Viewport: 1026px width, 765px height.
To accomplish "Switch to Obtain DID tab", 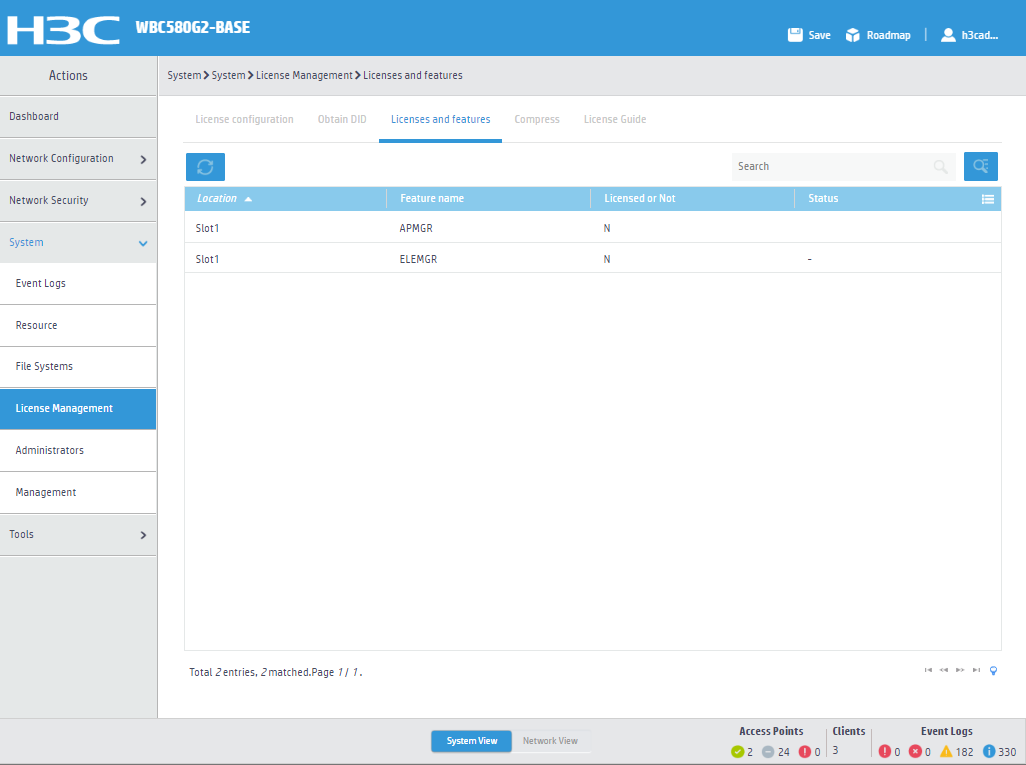I will [342, 119].
